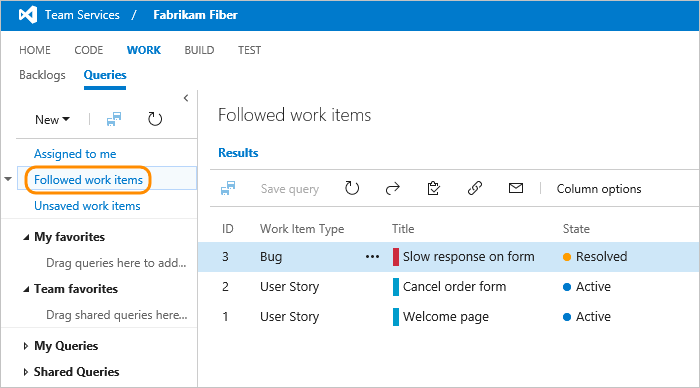
Task: Open work item titled Welcome page
Action: point(446,317)
